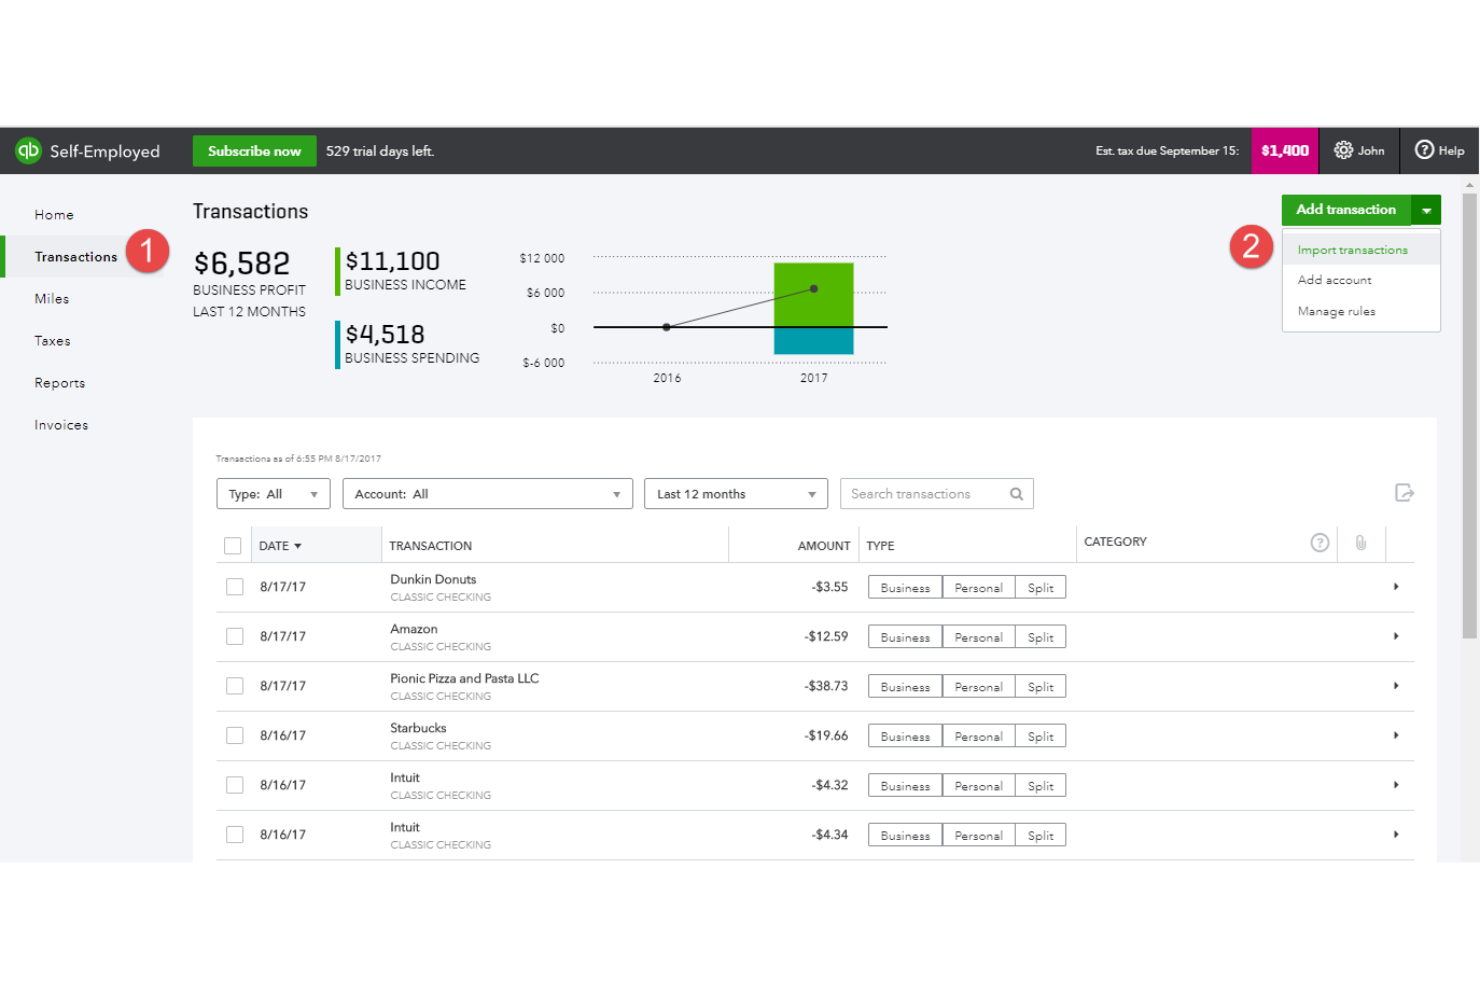Select all transactions with header checkbox
The image size is (1480, 987).
pyautogui.click(x=233, y=546)
